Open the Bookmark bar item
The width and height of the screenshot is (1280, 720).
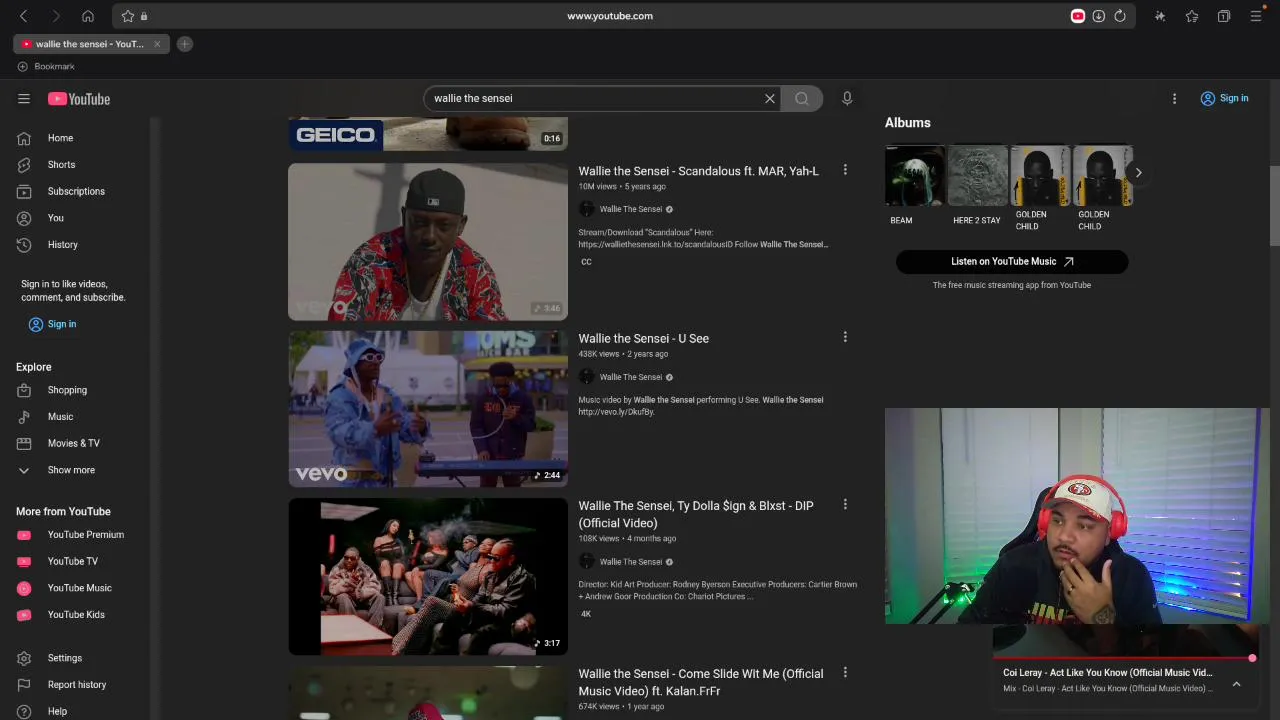tap(46, 67)
